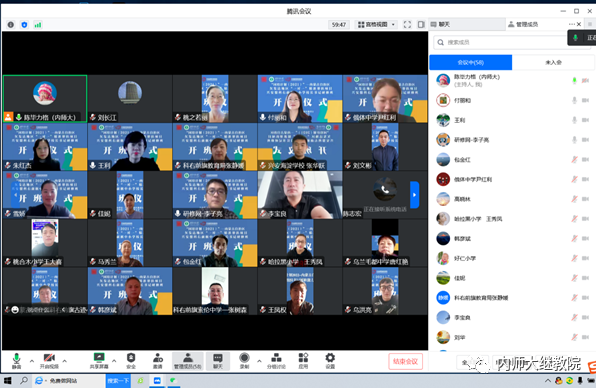This screenshot has height=390, width=599.
Task: Start recording with 录制 icon
Action: tap(244, 361)
